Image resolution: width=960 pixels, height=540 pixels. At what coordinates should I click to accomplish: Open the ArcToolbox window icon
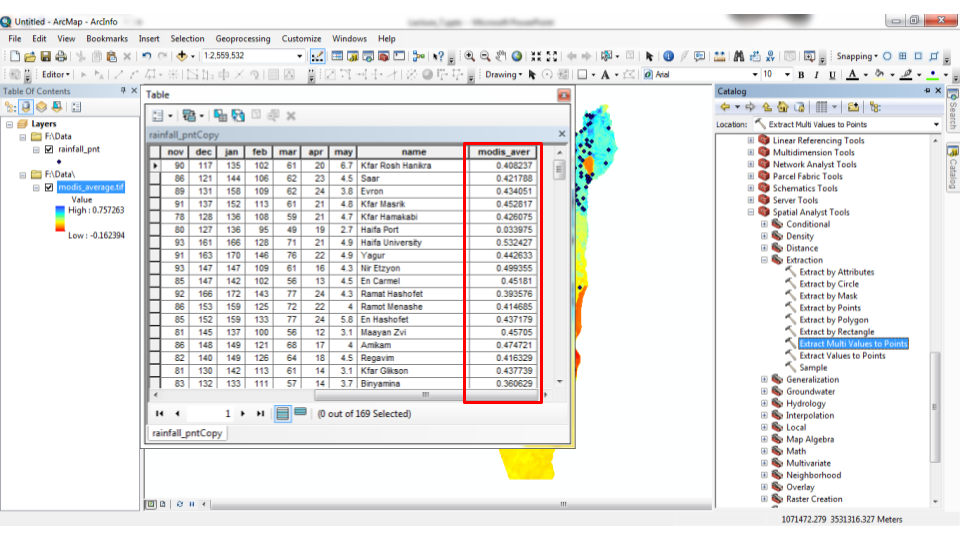(383, 56)
